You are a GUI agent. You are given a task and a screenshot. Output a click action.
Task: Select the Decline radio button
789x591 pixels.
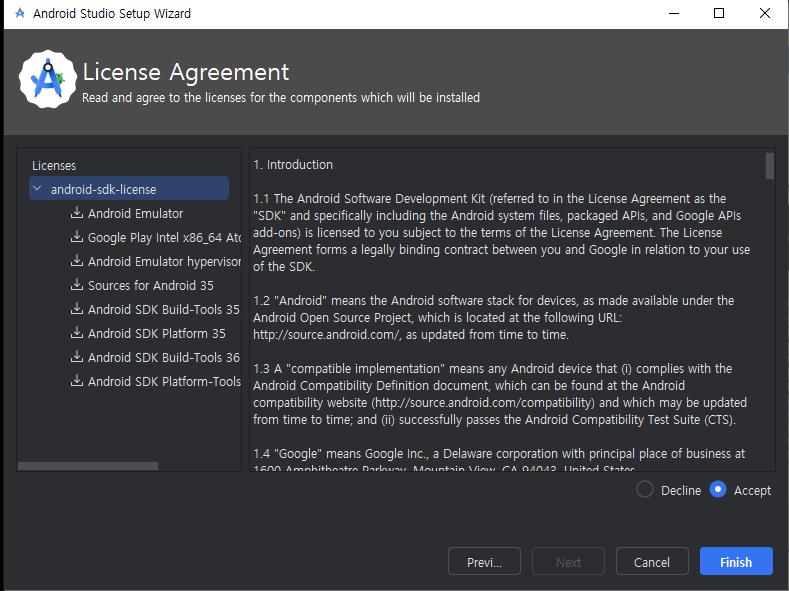tap(645, 489)
